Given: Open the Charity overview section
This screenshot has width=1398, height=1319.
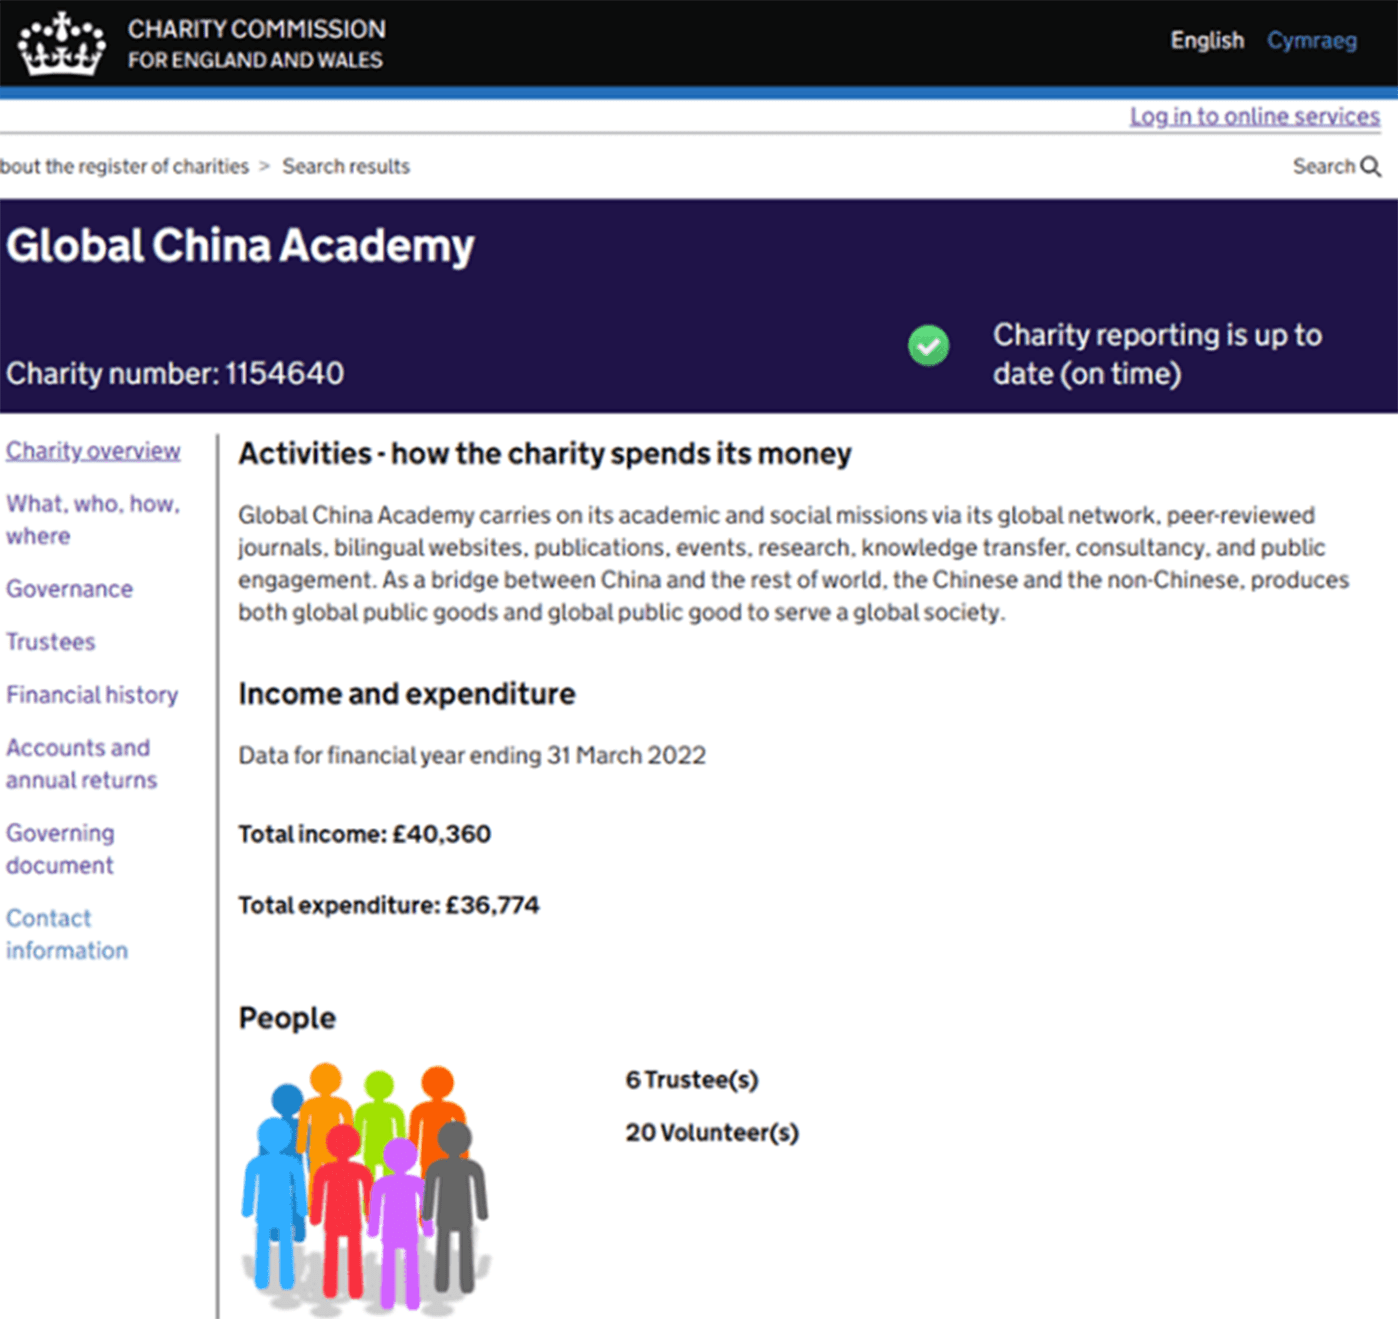Looking at the screenshot, I should (x=93, y=451).
